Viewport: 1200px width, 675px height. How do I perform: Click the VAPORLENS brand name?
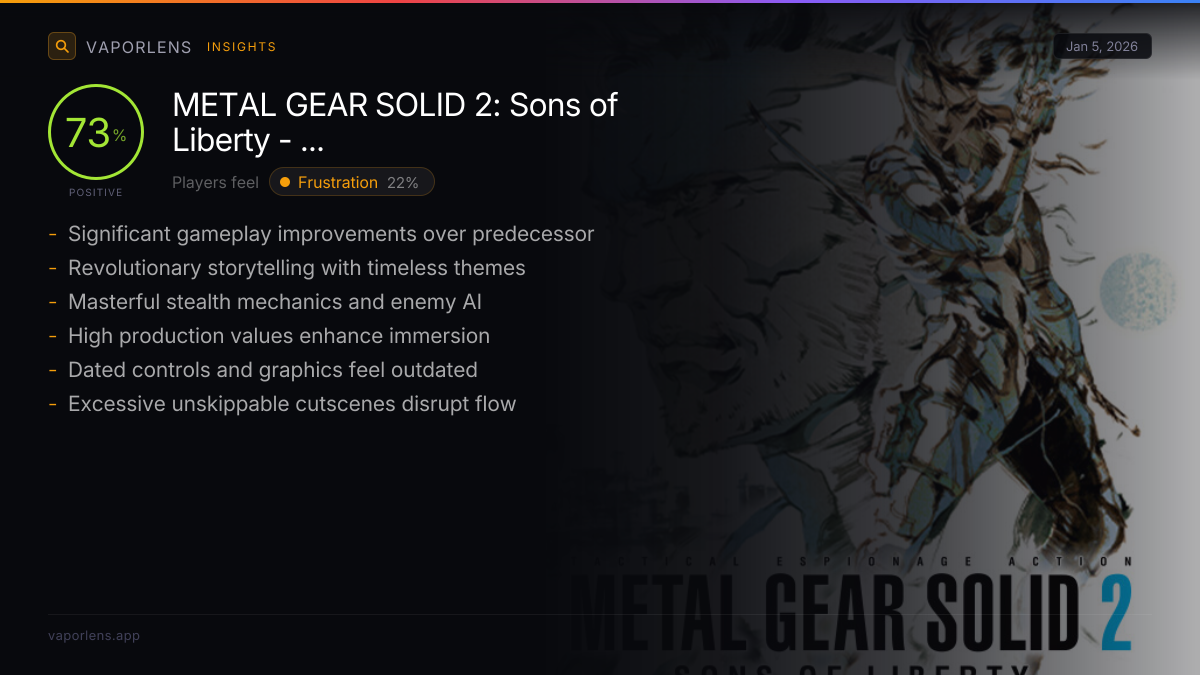(140, 47)
